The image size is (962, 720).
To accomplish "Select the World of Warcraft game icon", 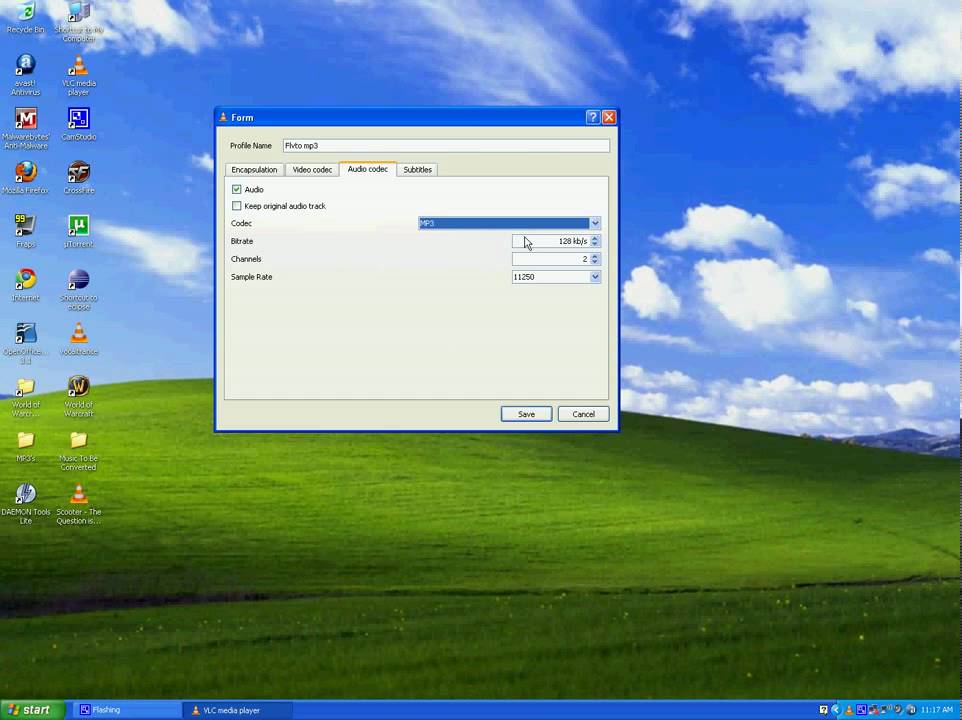I will pyautogui.click(x=79, y=396).
